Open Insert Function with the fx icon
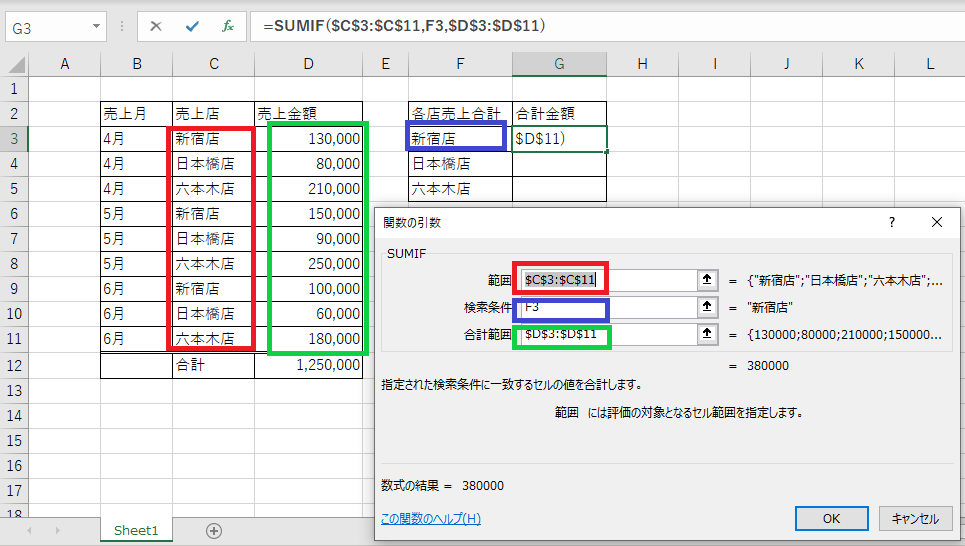This screenshot has width=965, height=546. (228, 26)
